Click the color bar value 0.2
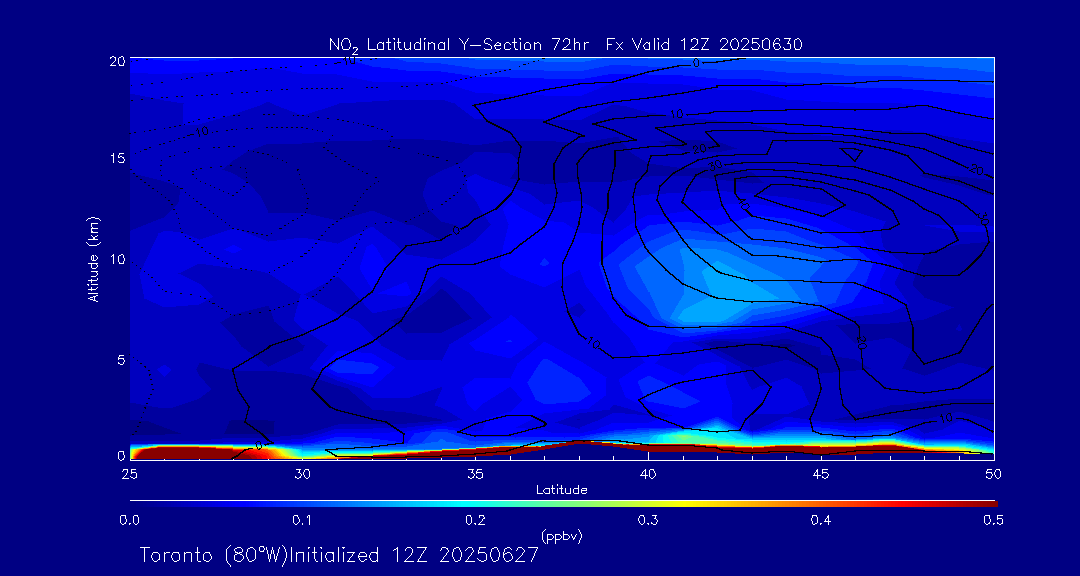This screenshot has width=1080, height=576. (475, 521)
